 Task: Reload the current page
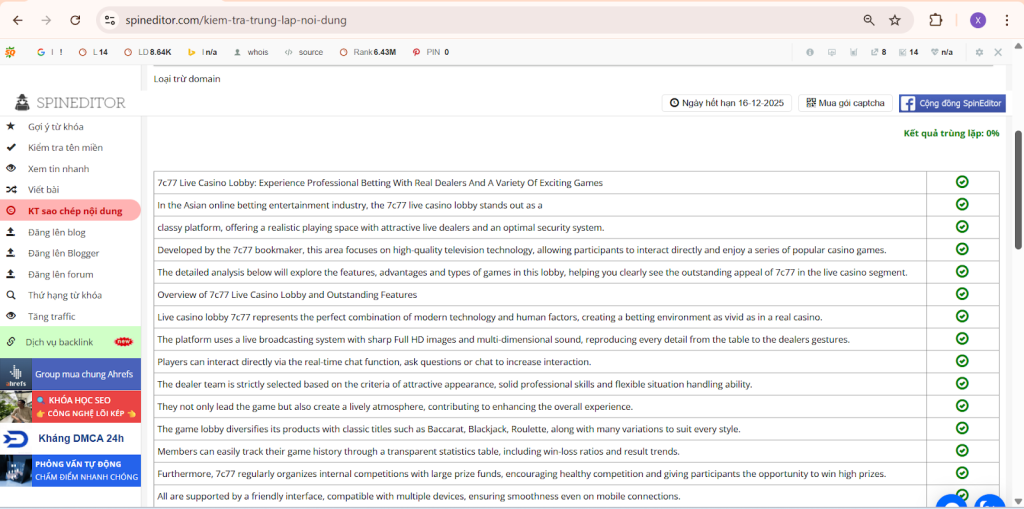pos(76,20)
